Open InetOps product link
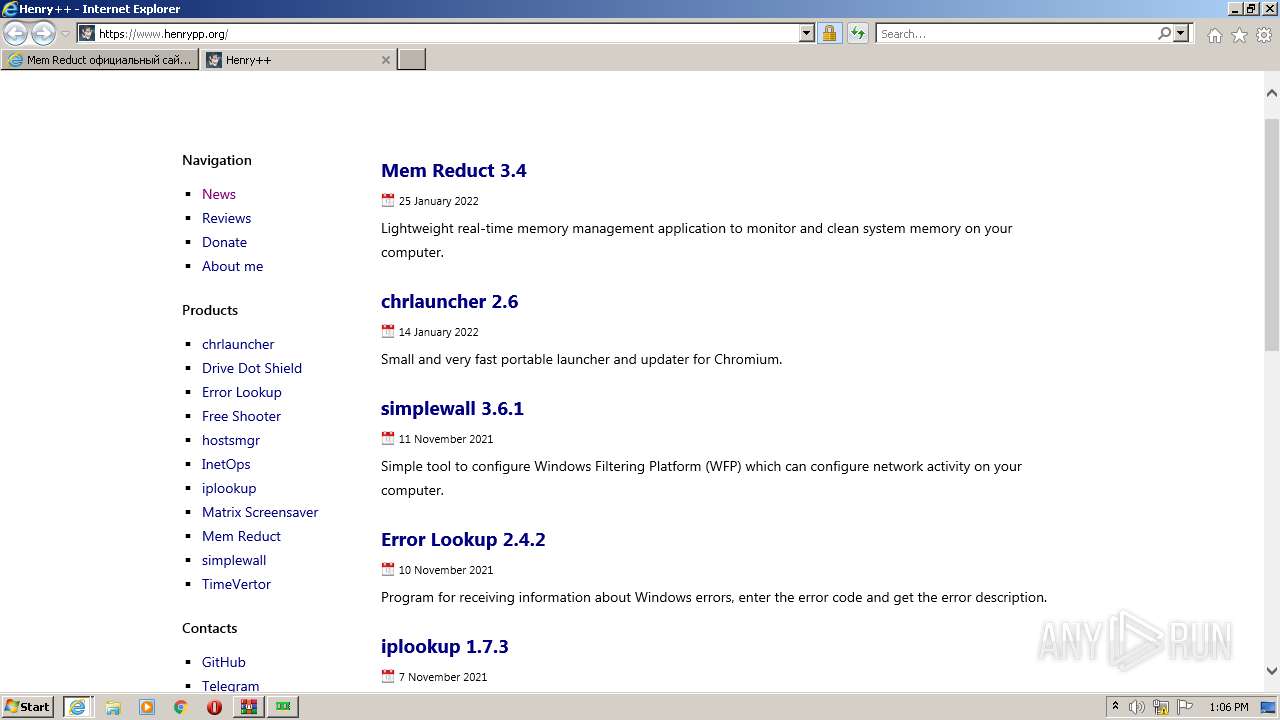The height and width of the screenshot is (720, 1280). 226,464
